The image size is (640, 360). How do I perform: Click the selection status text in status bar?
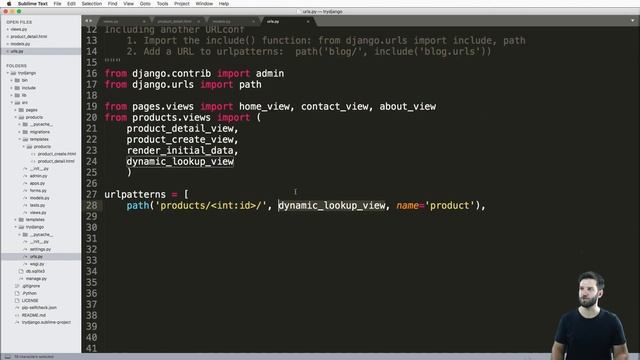click(34, 357)
